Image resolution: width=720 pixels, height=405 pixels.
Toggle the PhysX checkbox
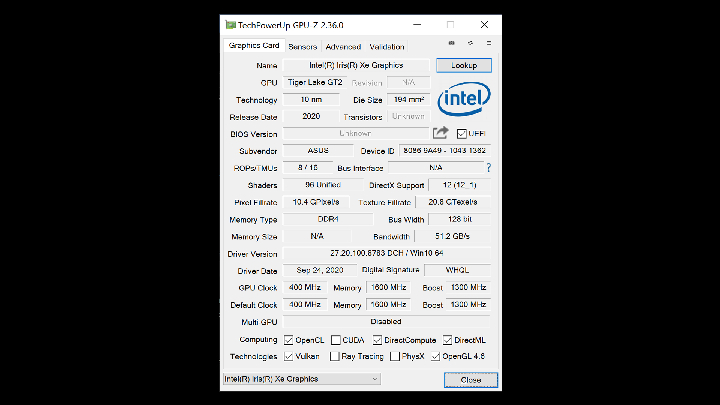394,356
